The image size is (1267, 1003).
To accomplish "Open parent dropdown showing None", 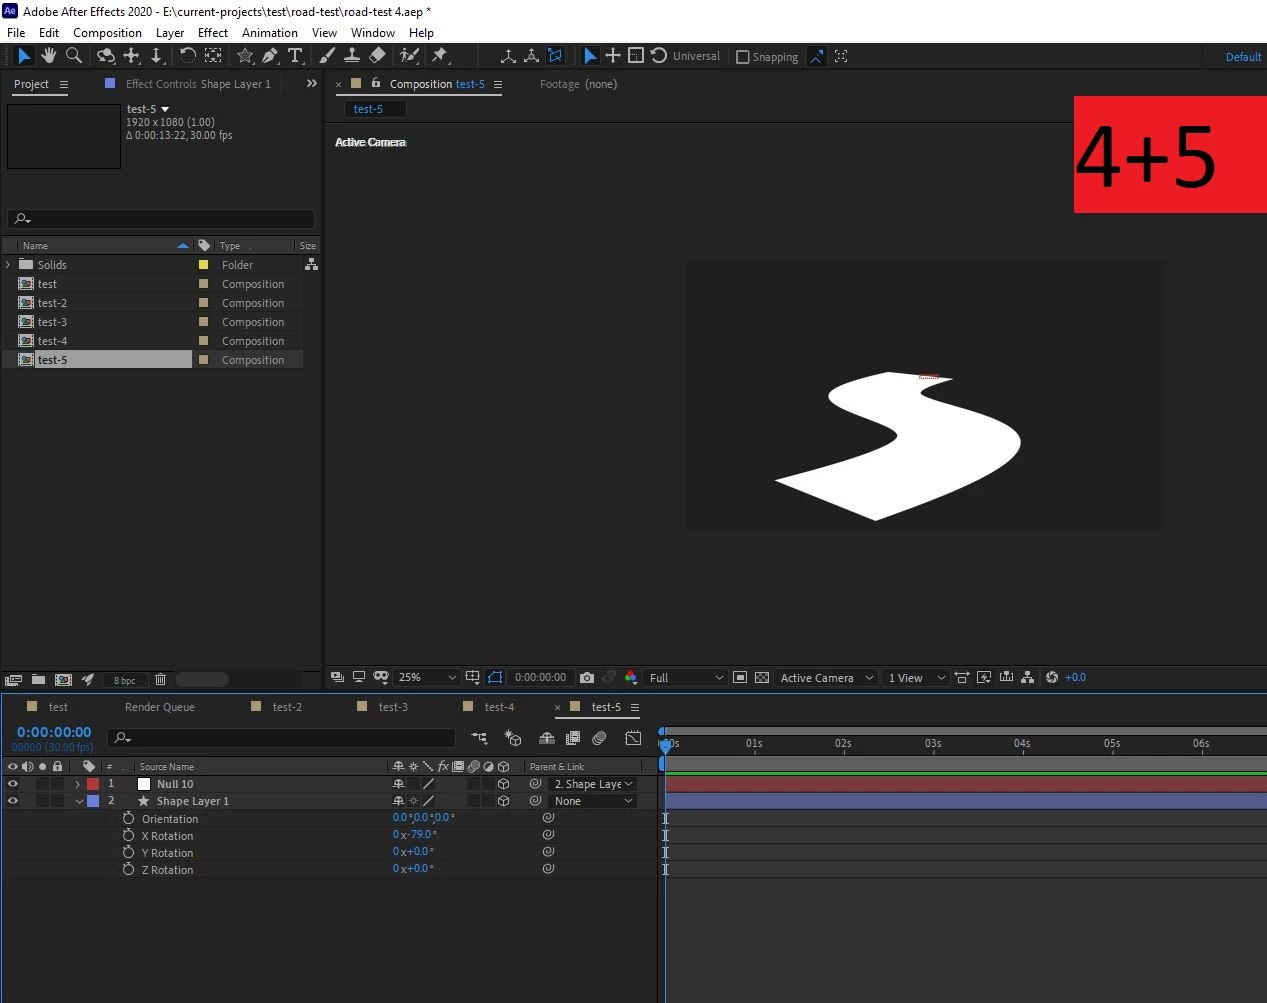I will pos(593,801).
